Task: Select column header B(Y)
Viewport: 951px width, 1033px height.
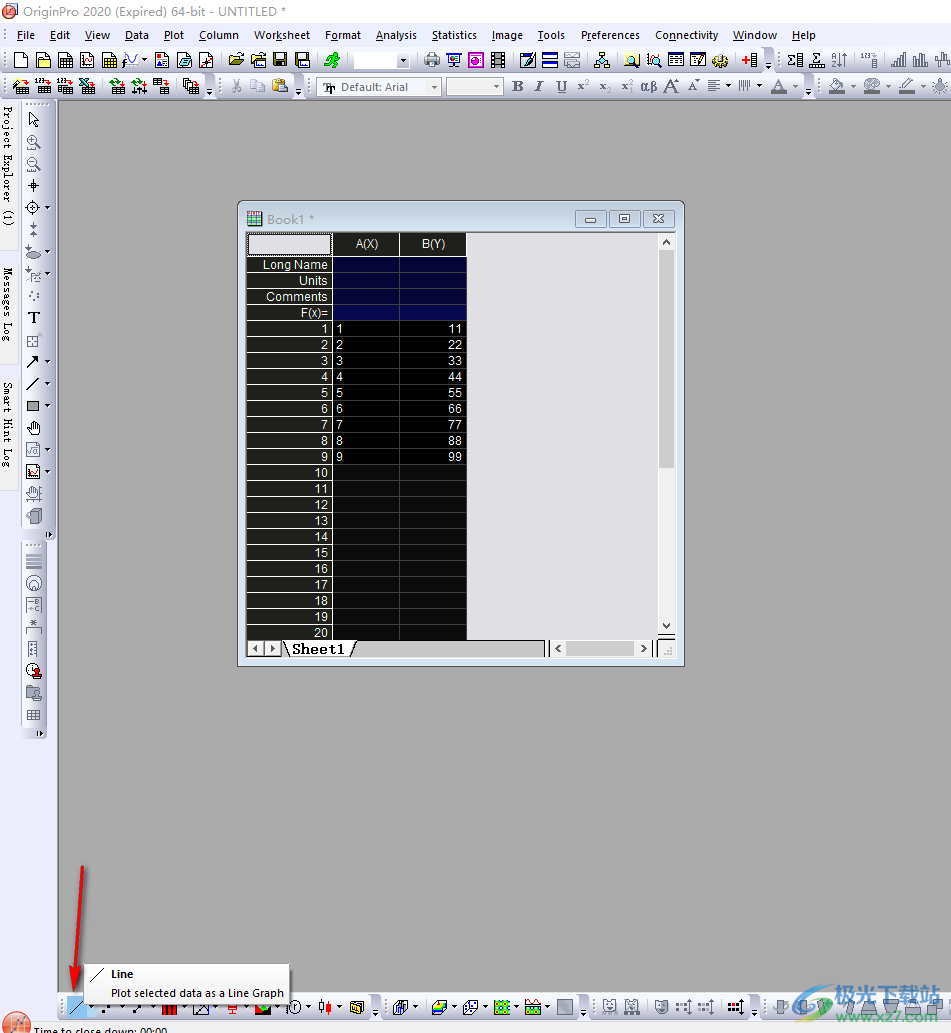Action: tap(433, 244)
